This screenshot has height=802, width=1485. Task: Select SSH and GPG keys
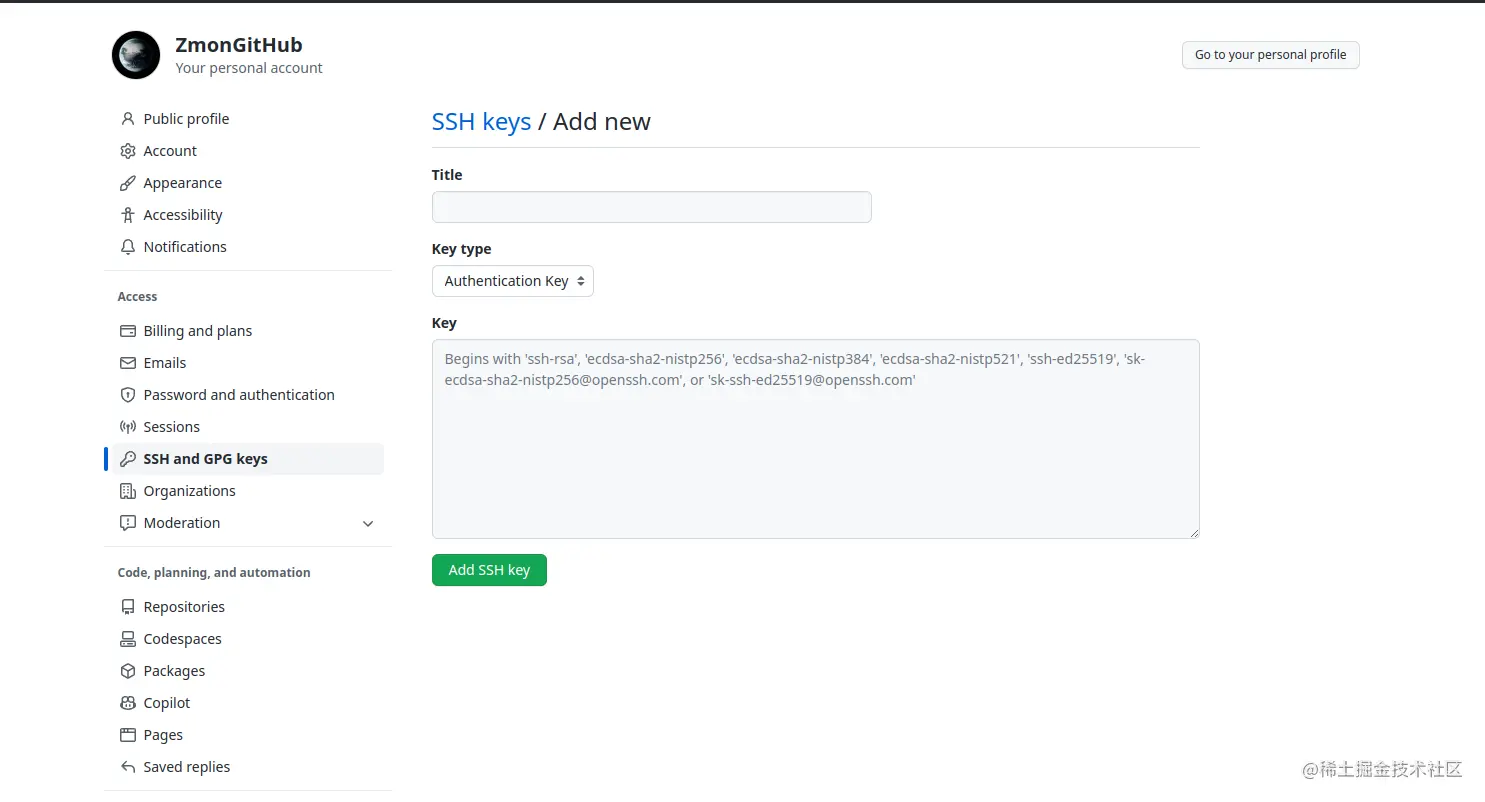[x=248, y=459]
